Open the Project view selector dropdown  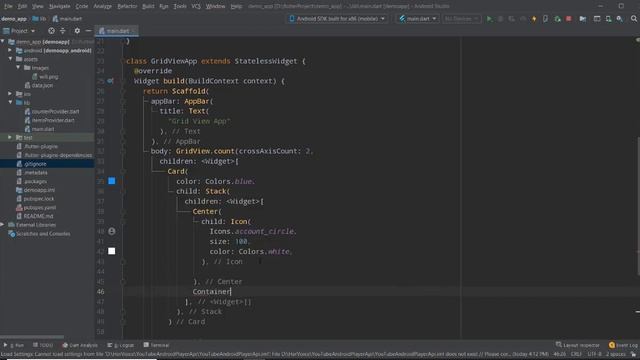[x=19, y=31]
